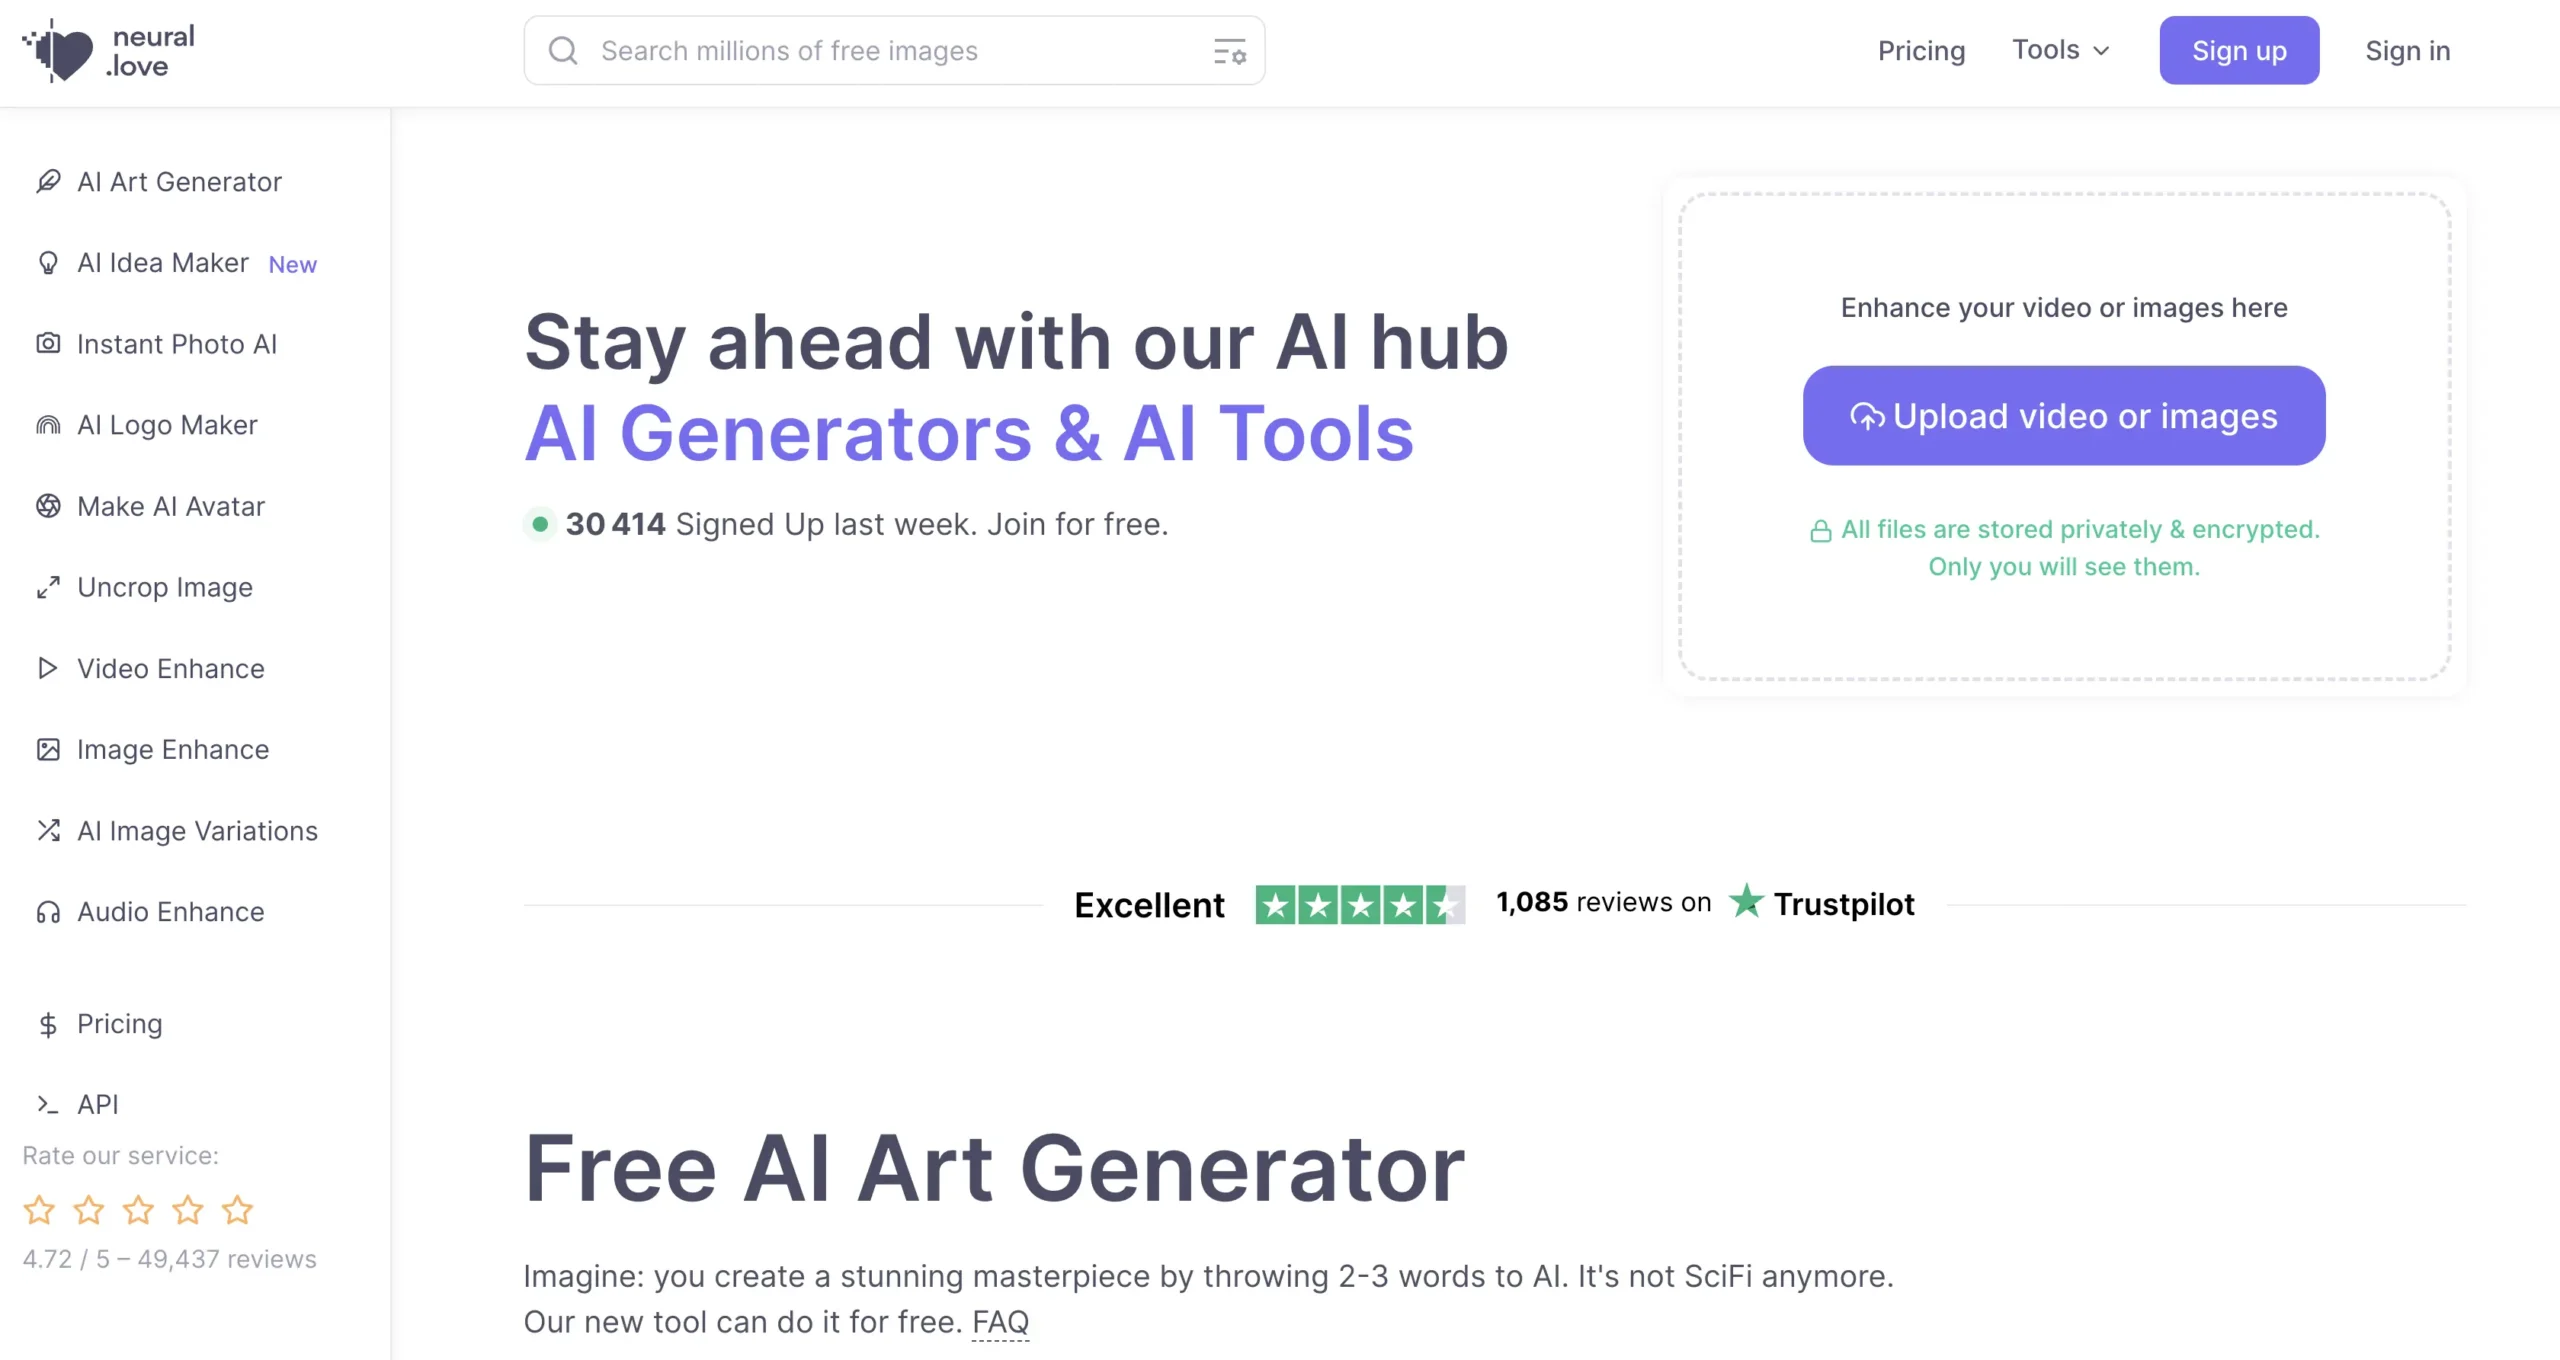Open the Tools dropdown menu
Viewport: 2560px width, 1360px height.
pos(2061,49)
